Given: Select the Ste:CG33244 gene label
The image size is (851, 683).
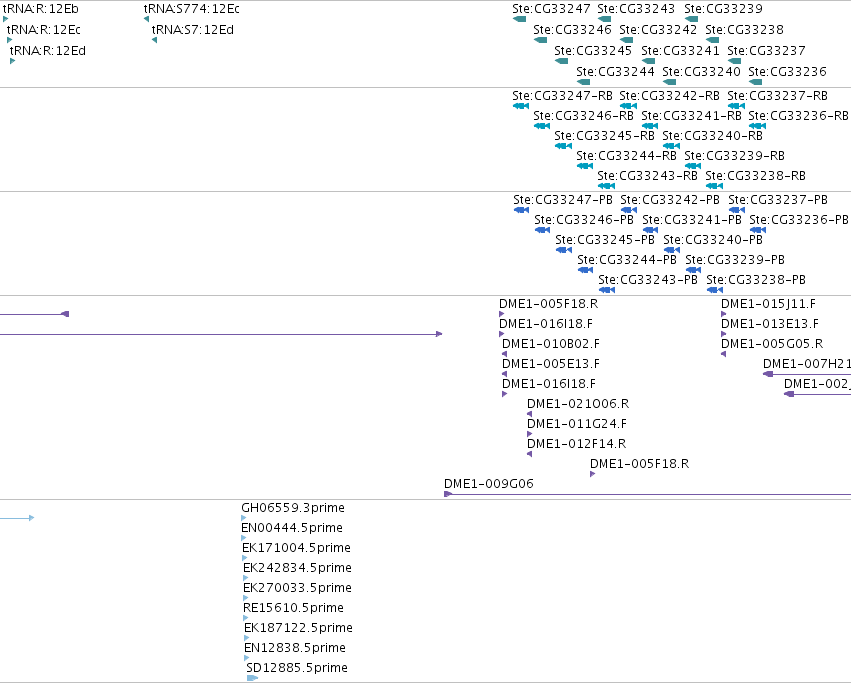Looking at the screenshot, I should (x=615, y=71).
